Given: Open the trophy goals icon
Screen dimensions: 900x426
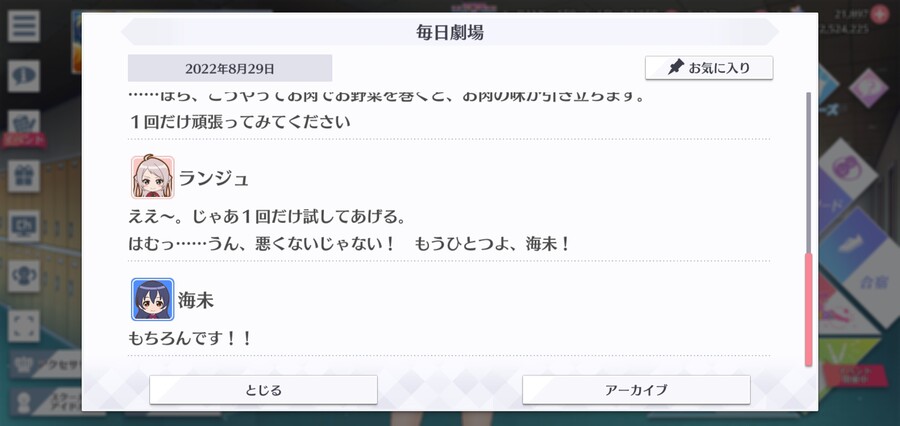Looking at the screenshot, I should coord(24,276).
